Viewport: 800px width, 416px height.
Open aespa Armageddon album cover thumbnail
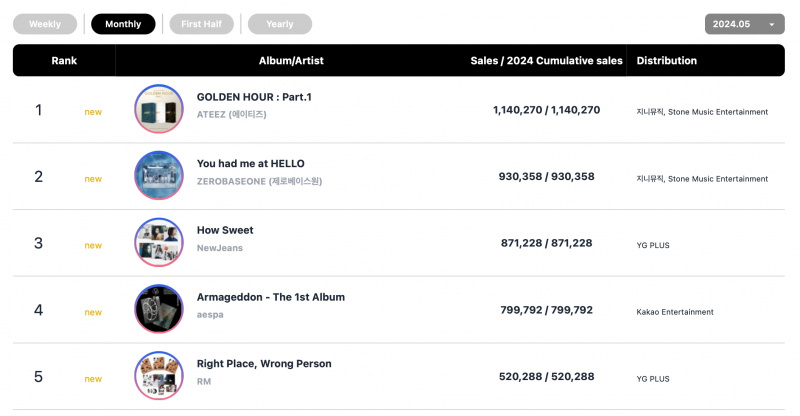(159, 309)
